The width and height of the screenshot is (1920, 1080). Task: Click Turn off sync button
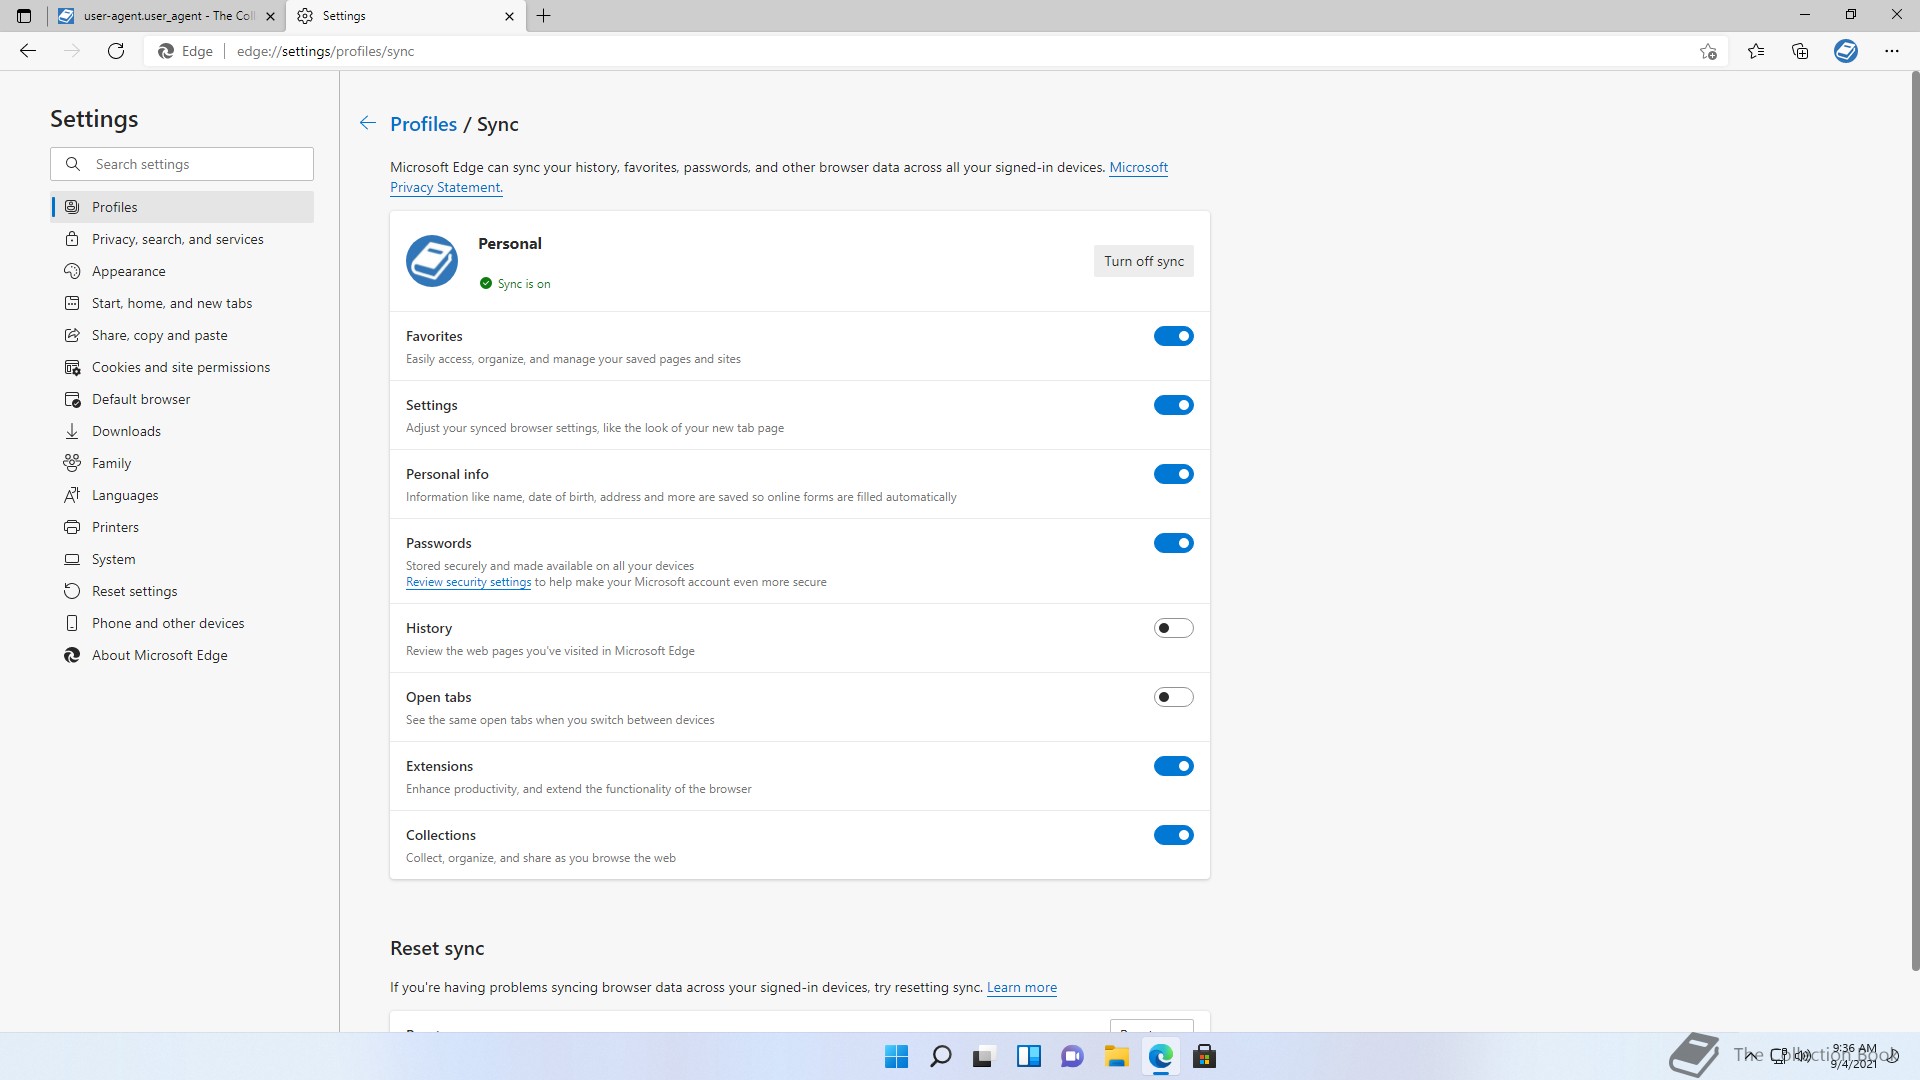(x=1143, y=261)
